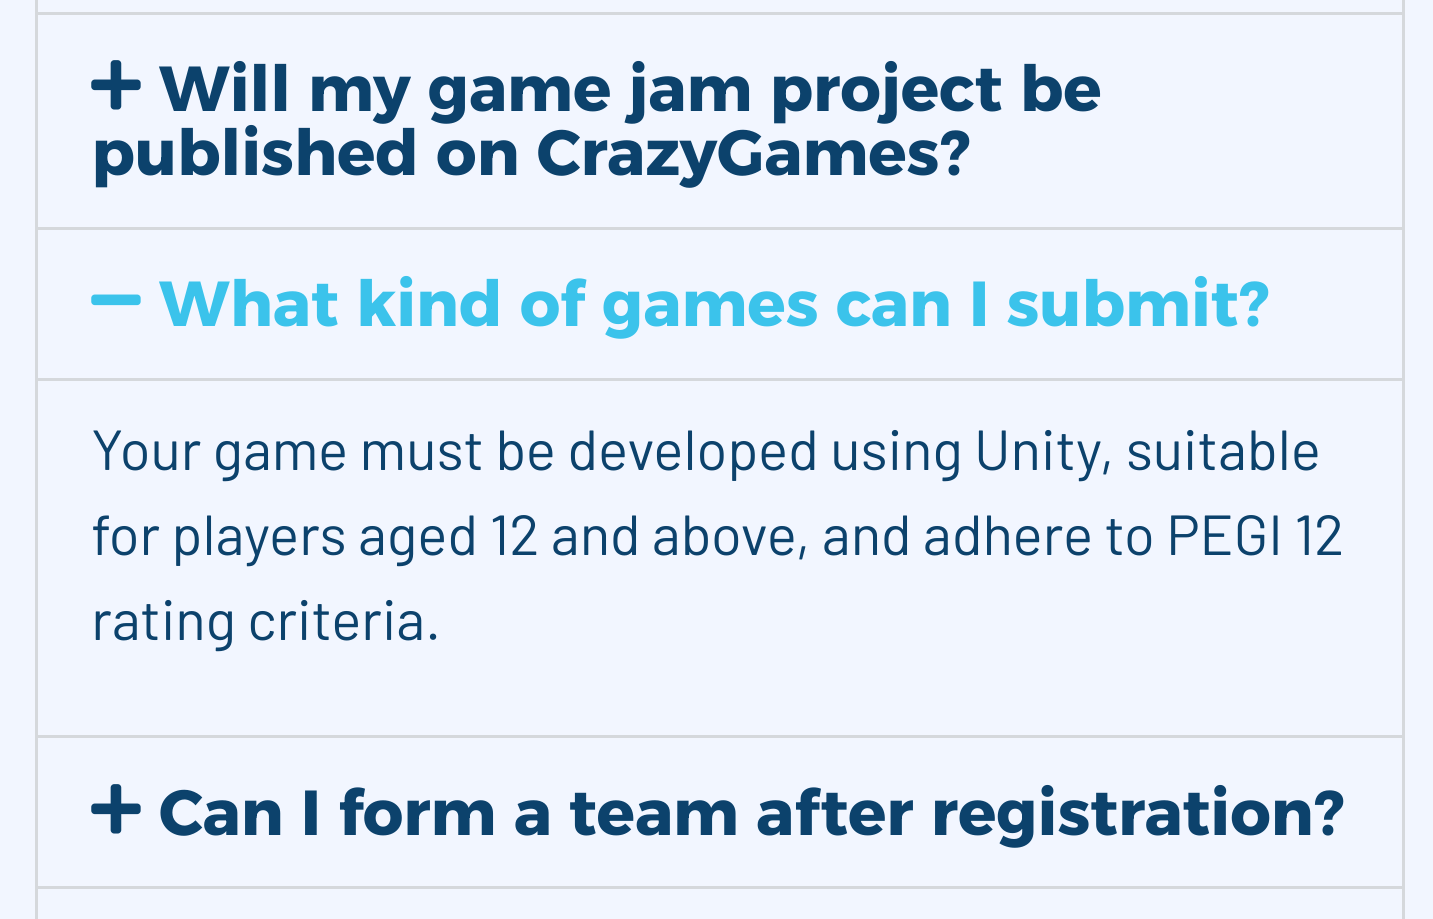Select the 'published on CrazyGames?' heading line
Image resolution: width=1433 pixels, height=919 pixels.
point(531,154)
